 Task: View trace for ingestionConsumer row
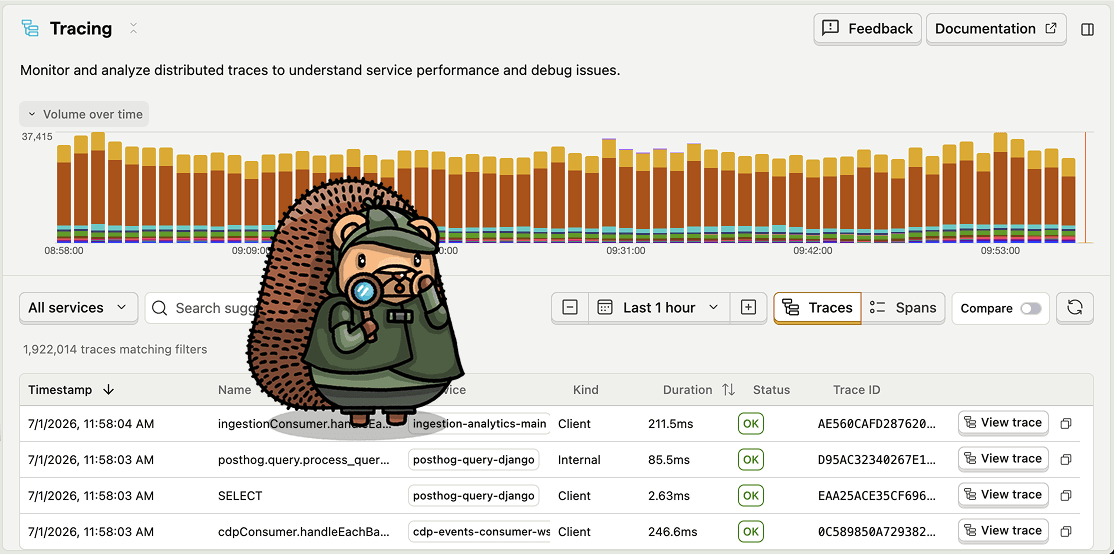tap(1003, 423)
